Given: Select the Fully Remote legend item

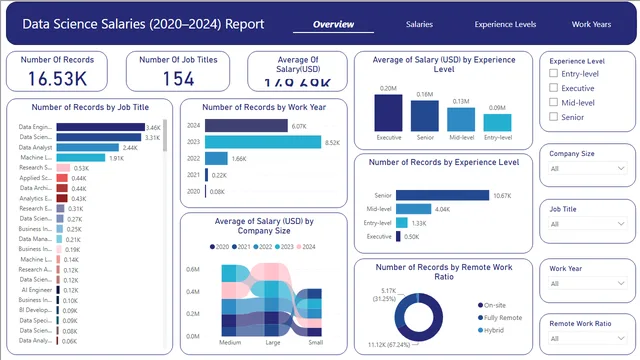Looking at the screenshot, I should (x=500, y=318).
